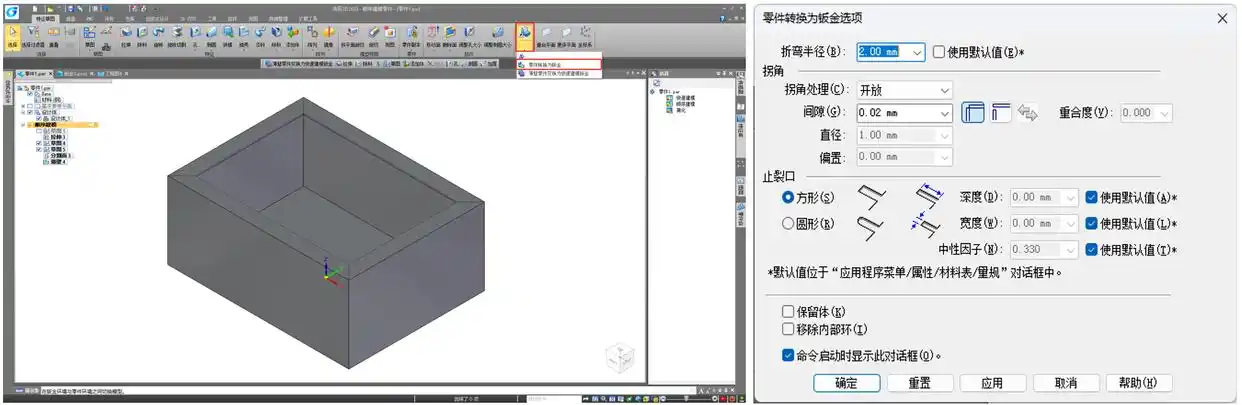Click the 确定 button in the dialog
Viewport: 1242px width, 405px height.
(846, 383)
